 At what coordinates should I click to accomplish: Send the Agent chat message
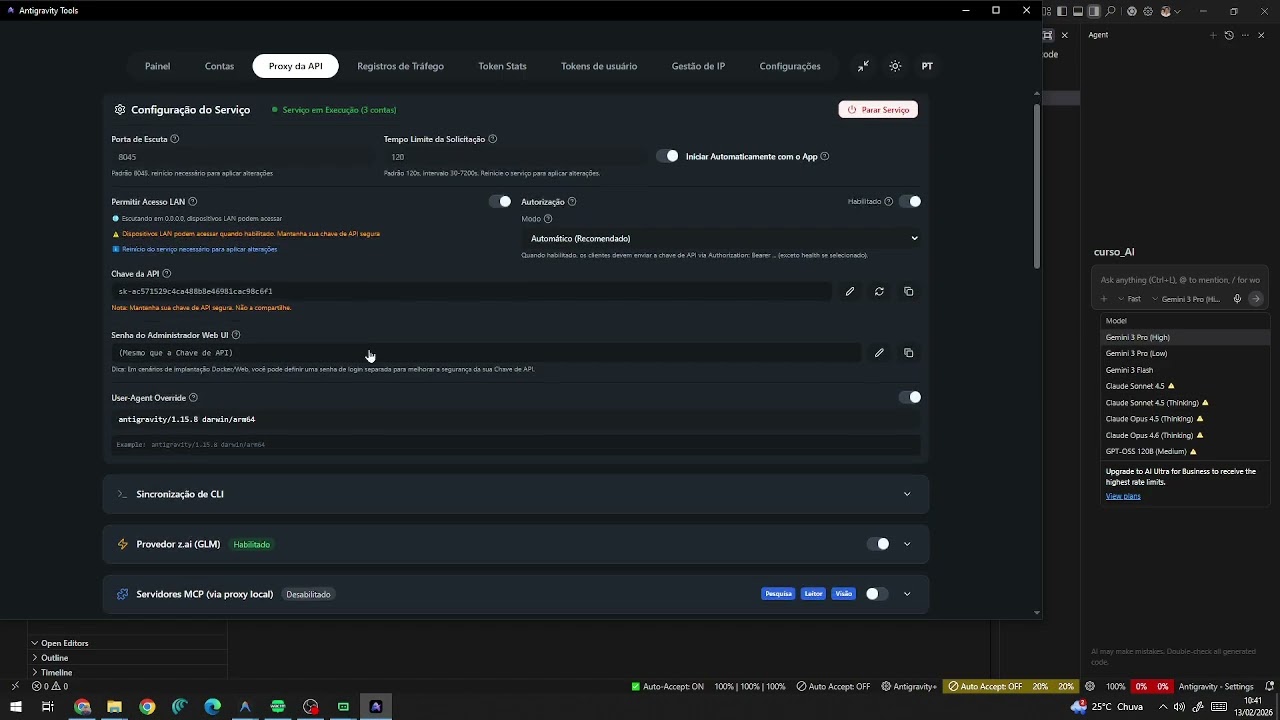[1256, 299]
